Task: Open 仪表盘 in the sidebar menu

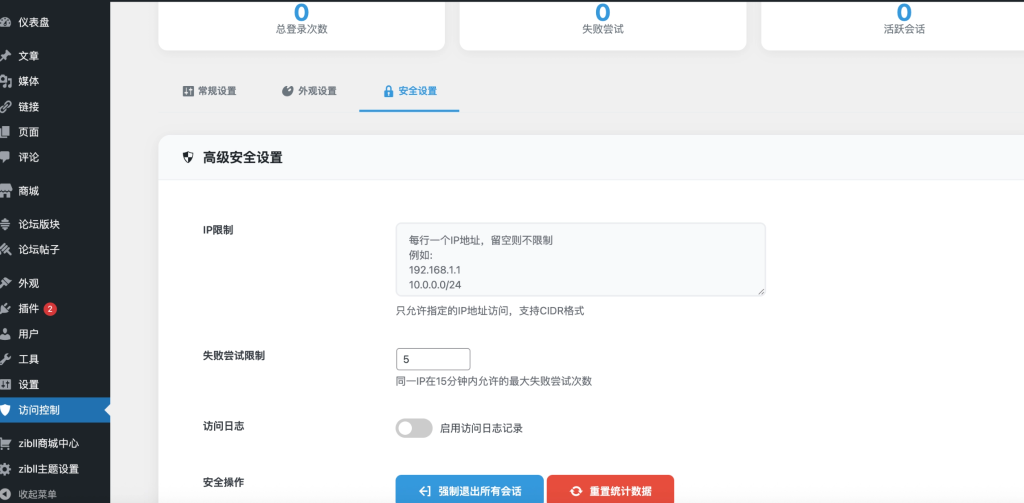Action: pyautogui.click(x=55, y=23)
